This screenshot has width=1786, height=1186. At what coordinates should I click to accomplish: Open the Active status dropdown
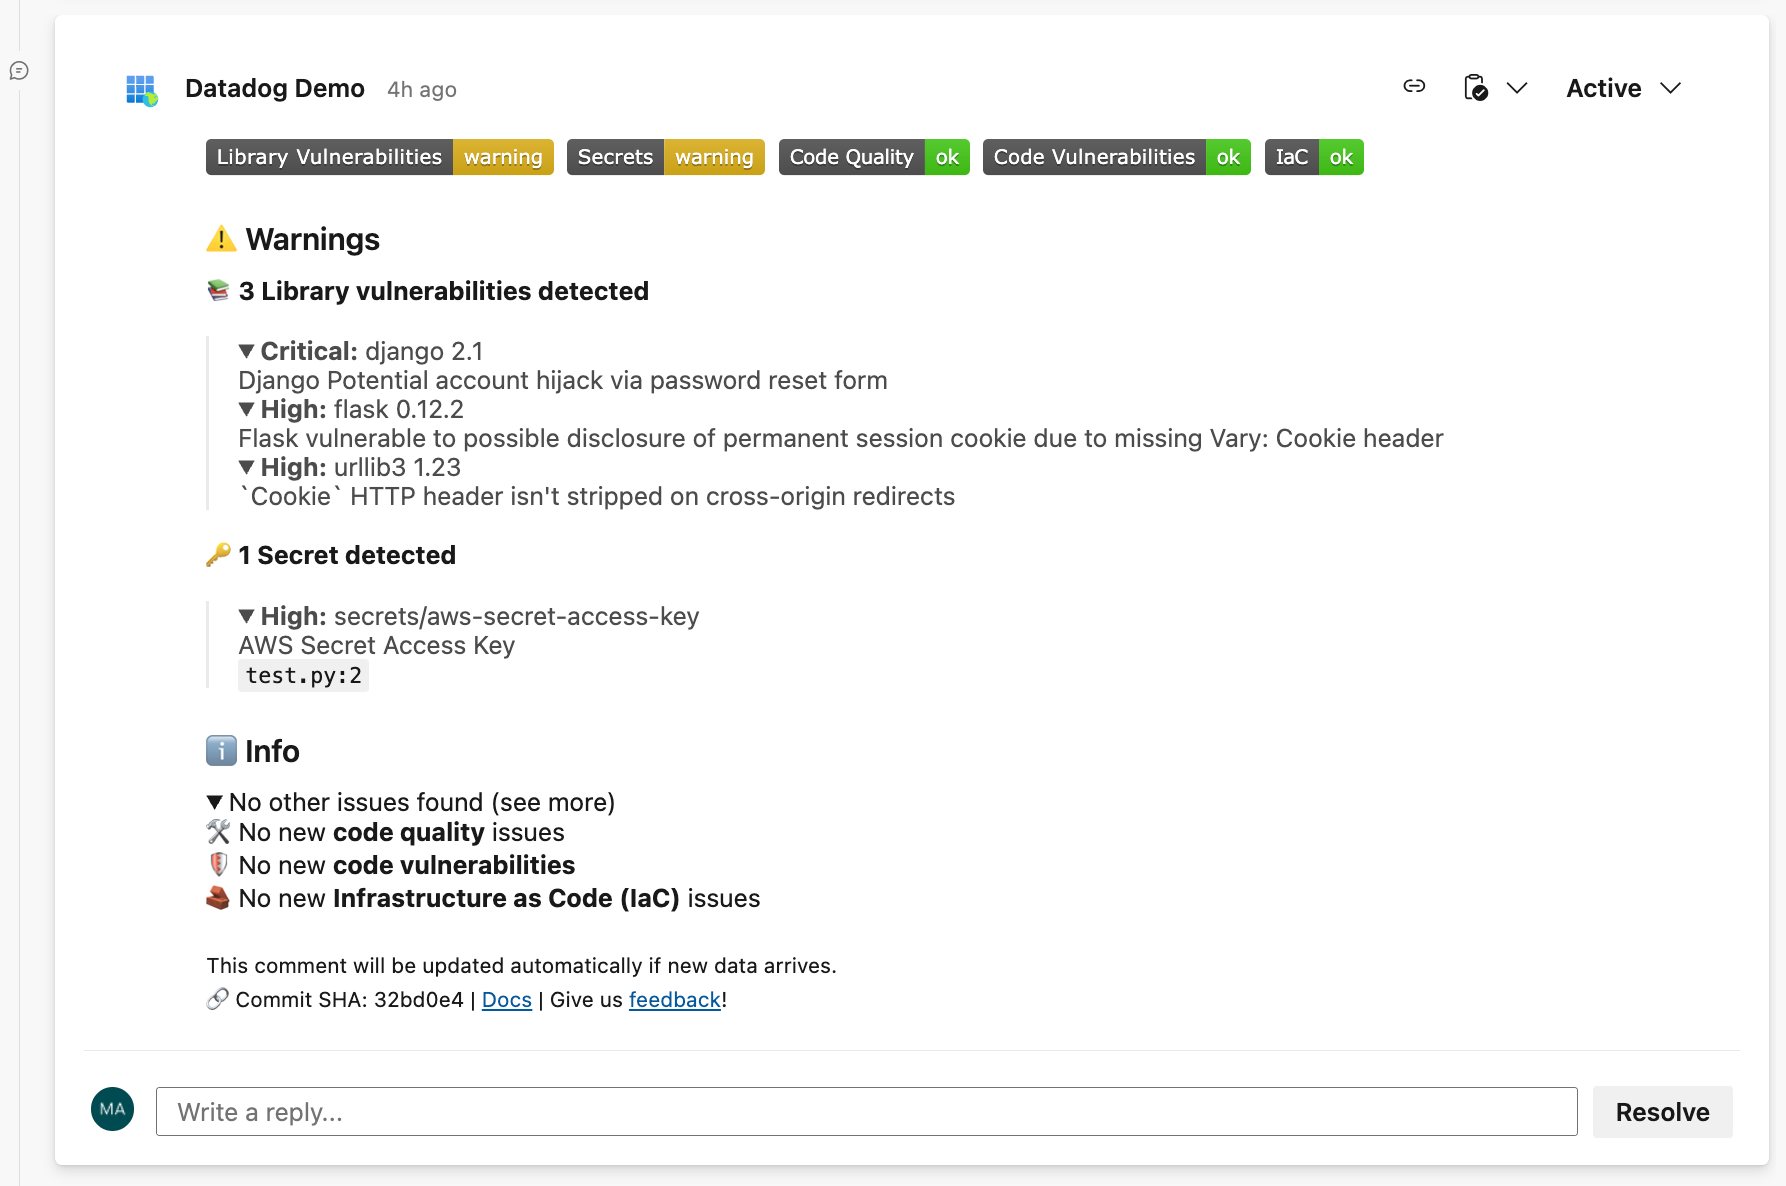tap(1622, 88)
